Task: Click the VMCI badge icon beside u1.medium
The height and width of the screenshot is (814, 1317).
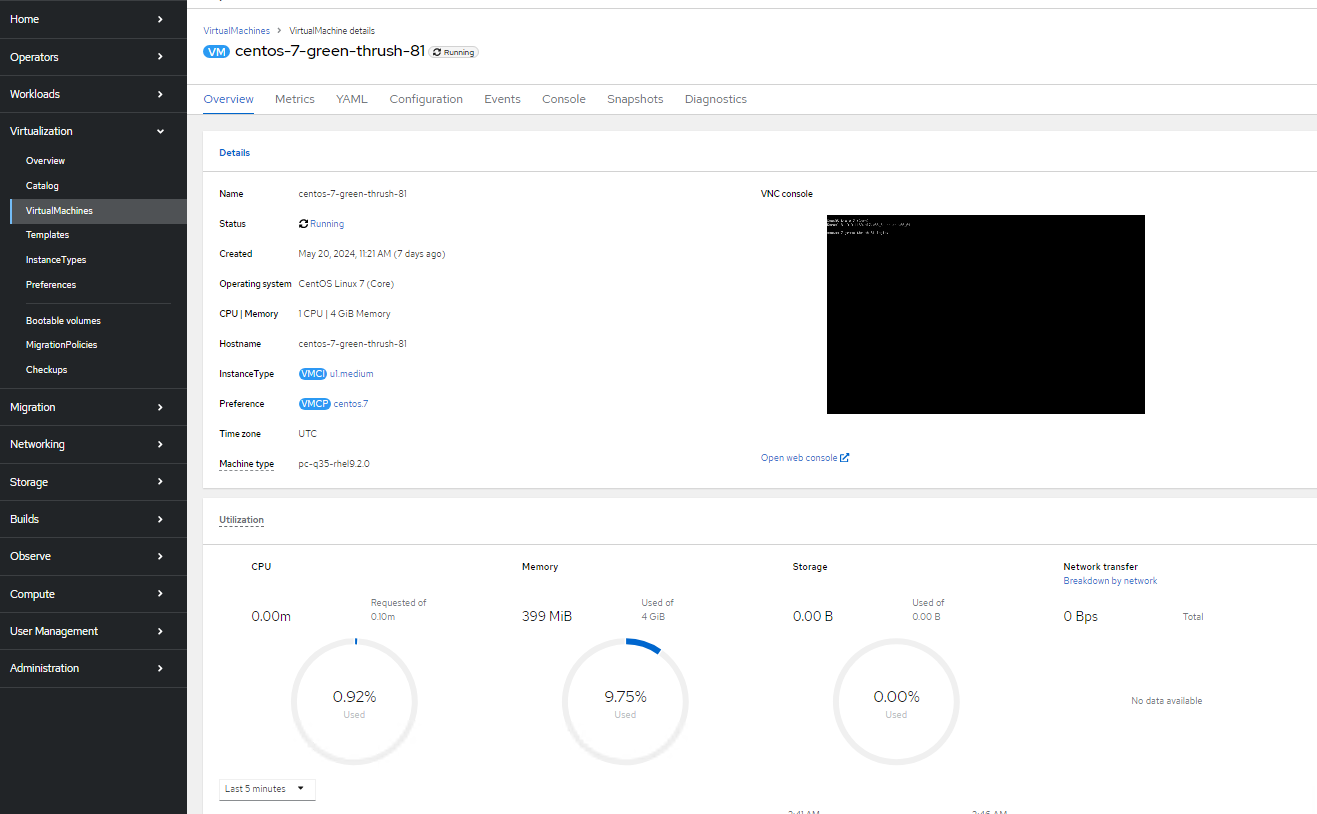Action: click(x=313, y=374)
